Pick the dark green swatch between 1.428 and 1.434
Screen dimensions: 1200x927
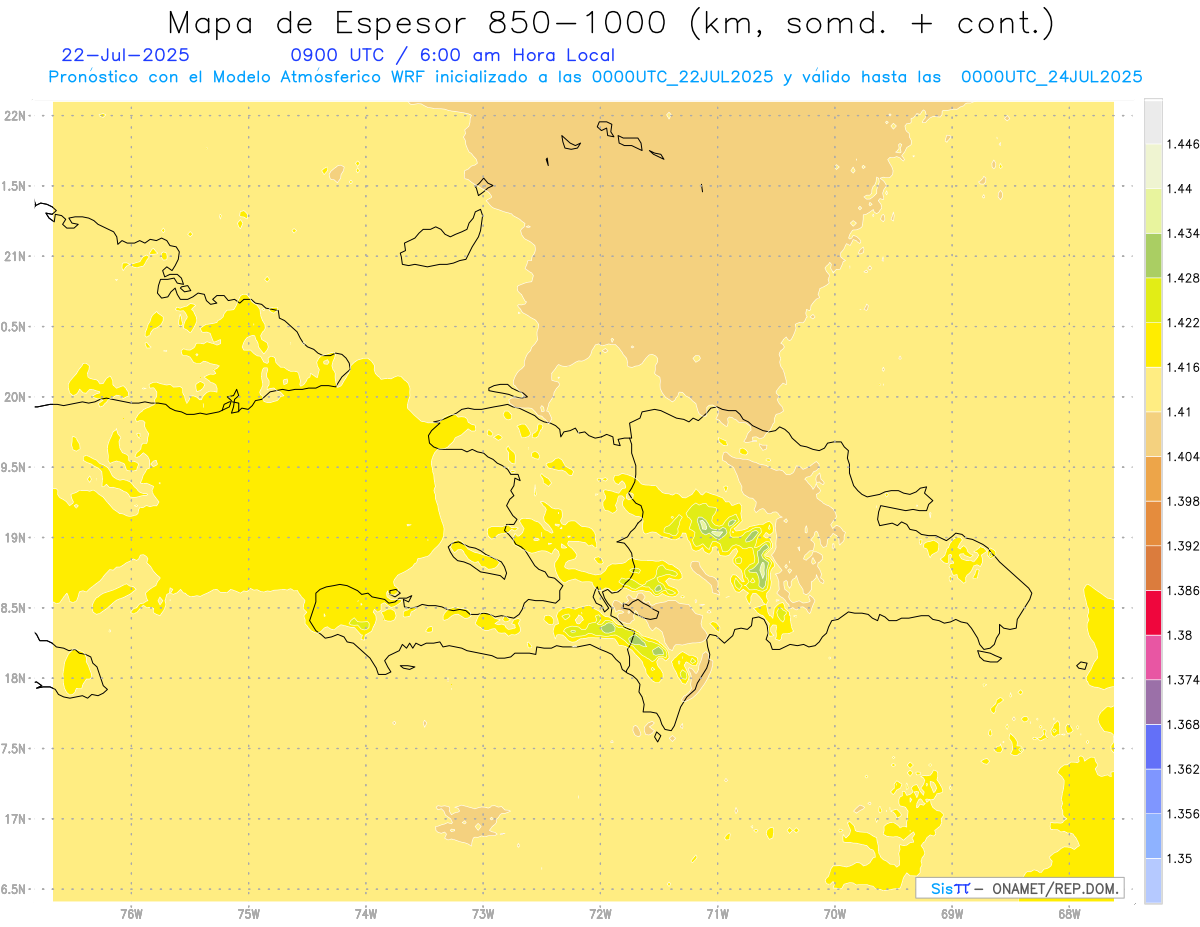point(1153,256)
